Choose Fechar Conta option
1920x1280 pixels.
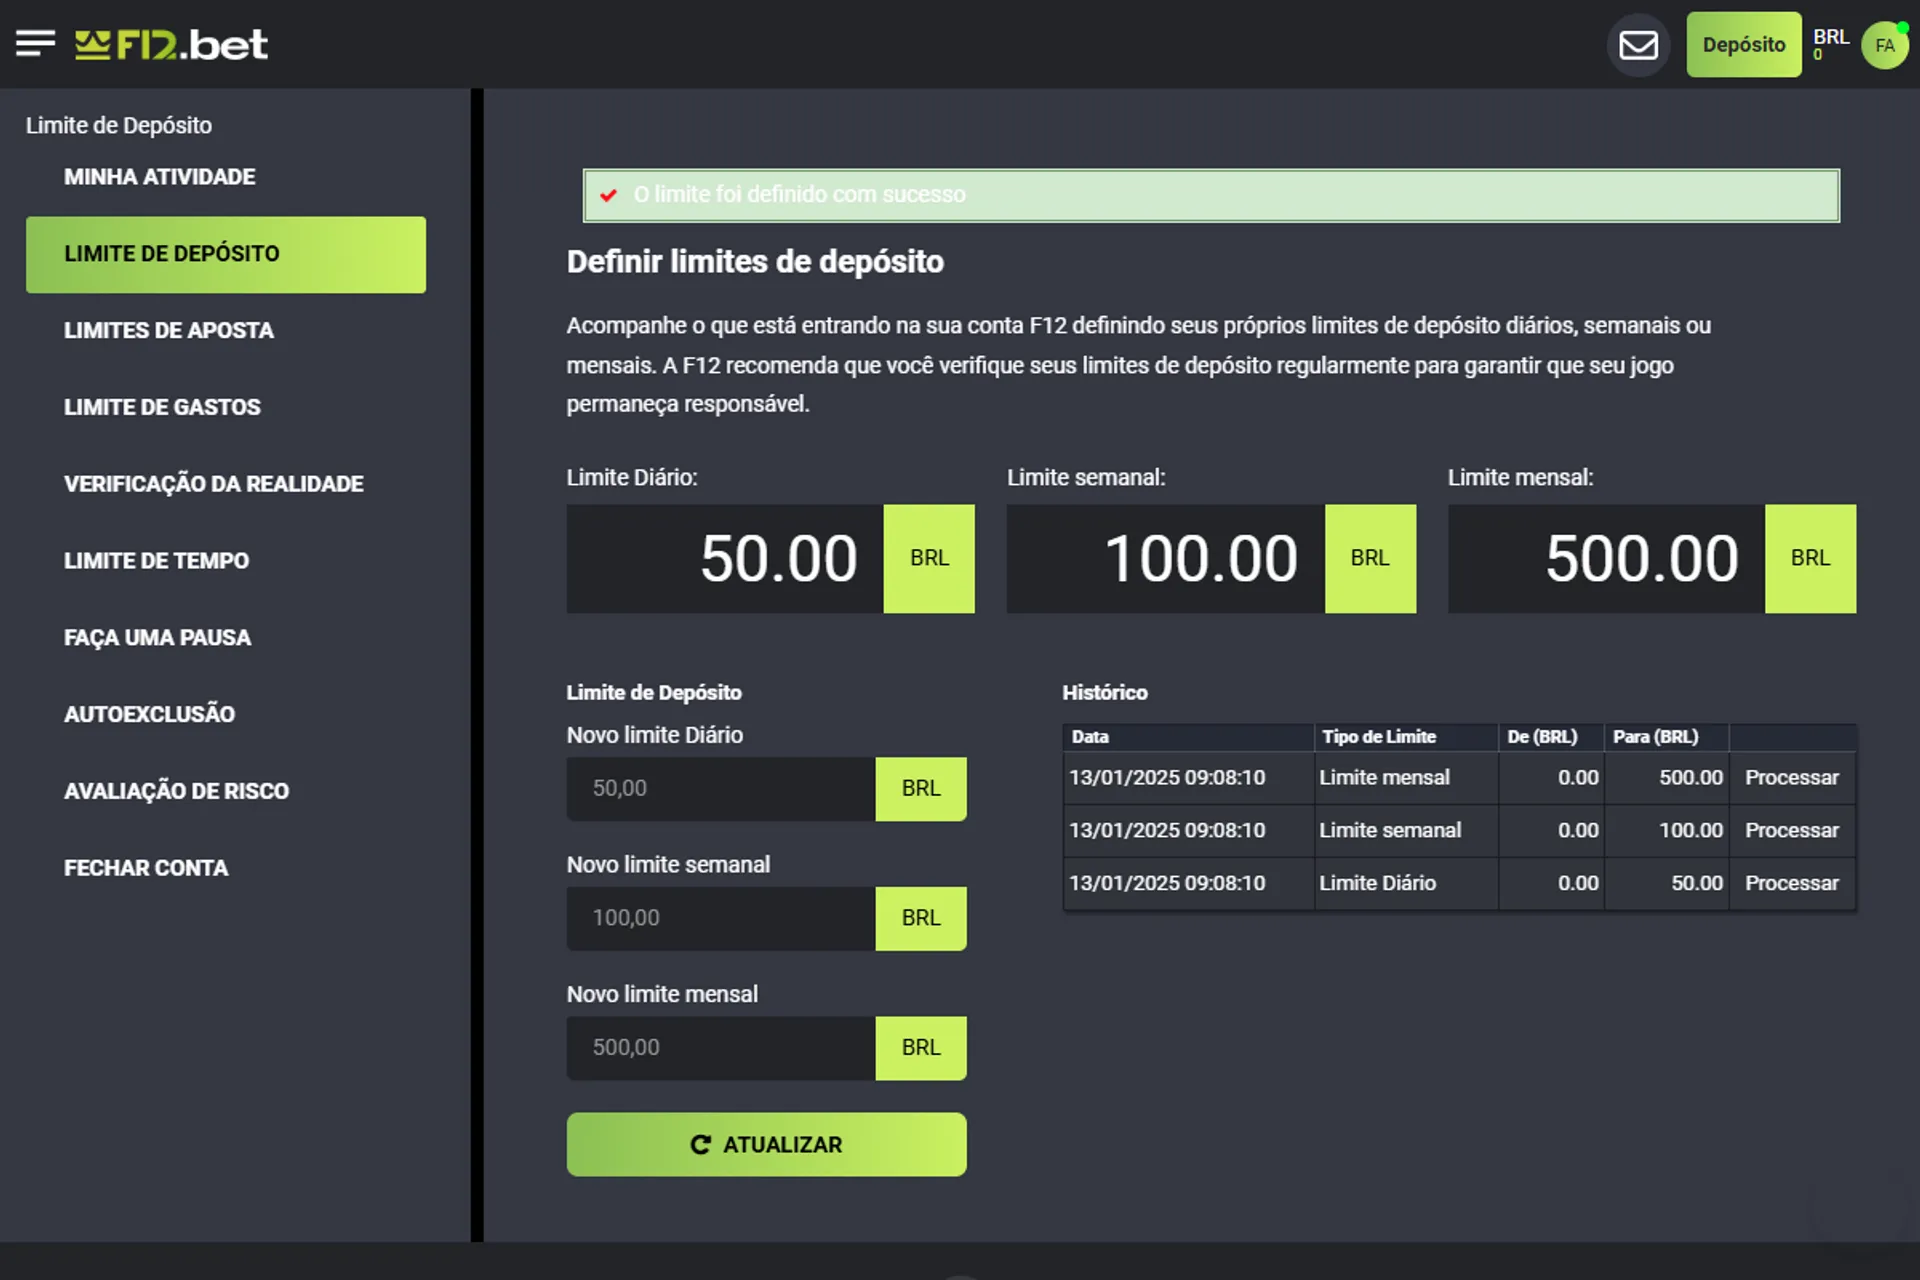[146, 868]
